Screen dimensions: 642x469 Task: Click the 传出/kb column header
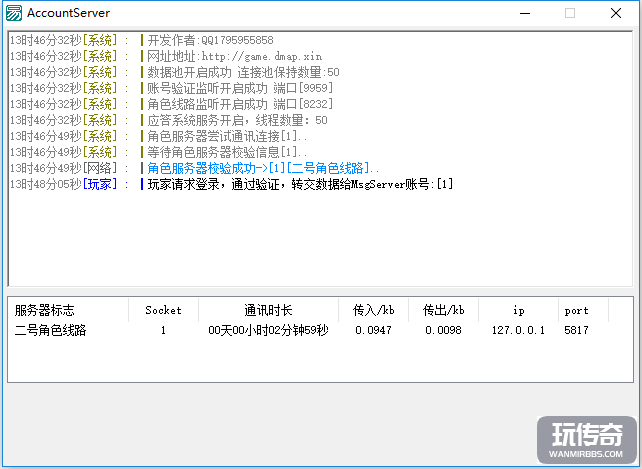(x=443, y=310)
